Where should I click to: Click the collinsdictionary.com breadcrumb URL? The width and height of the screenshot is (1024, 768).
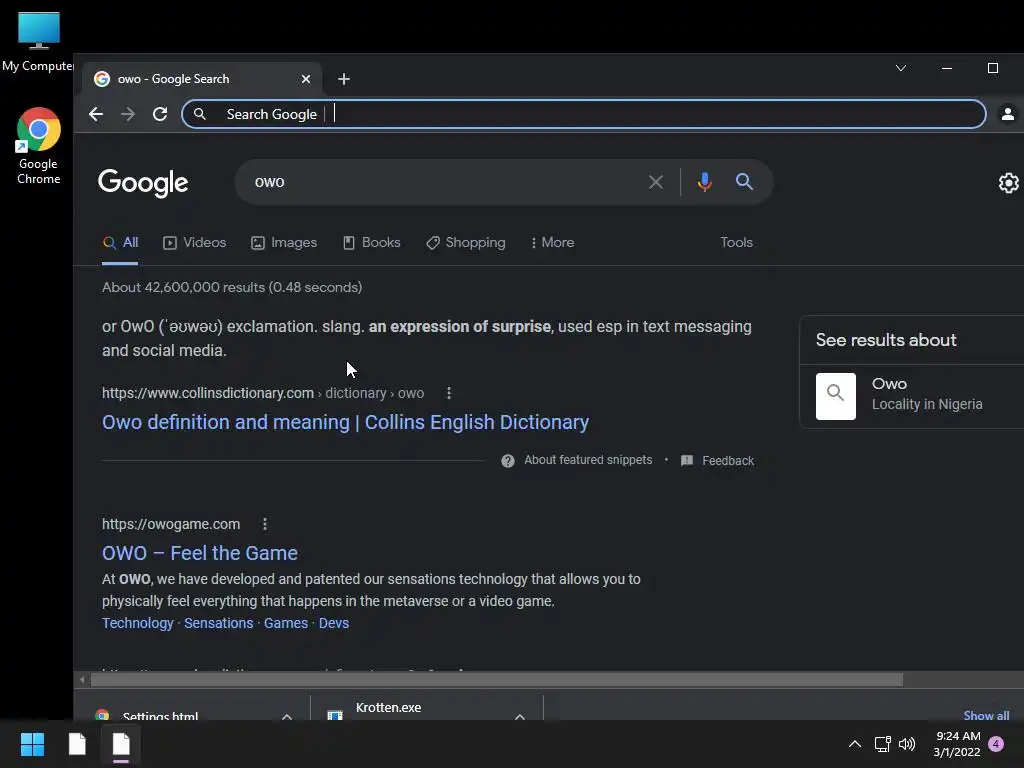click(x=263, y=393)
